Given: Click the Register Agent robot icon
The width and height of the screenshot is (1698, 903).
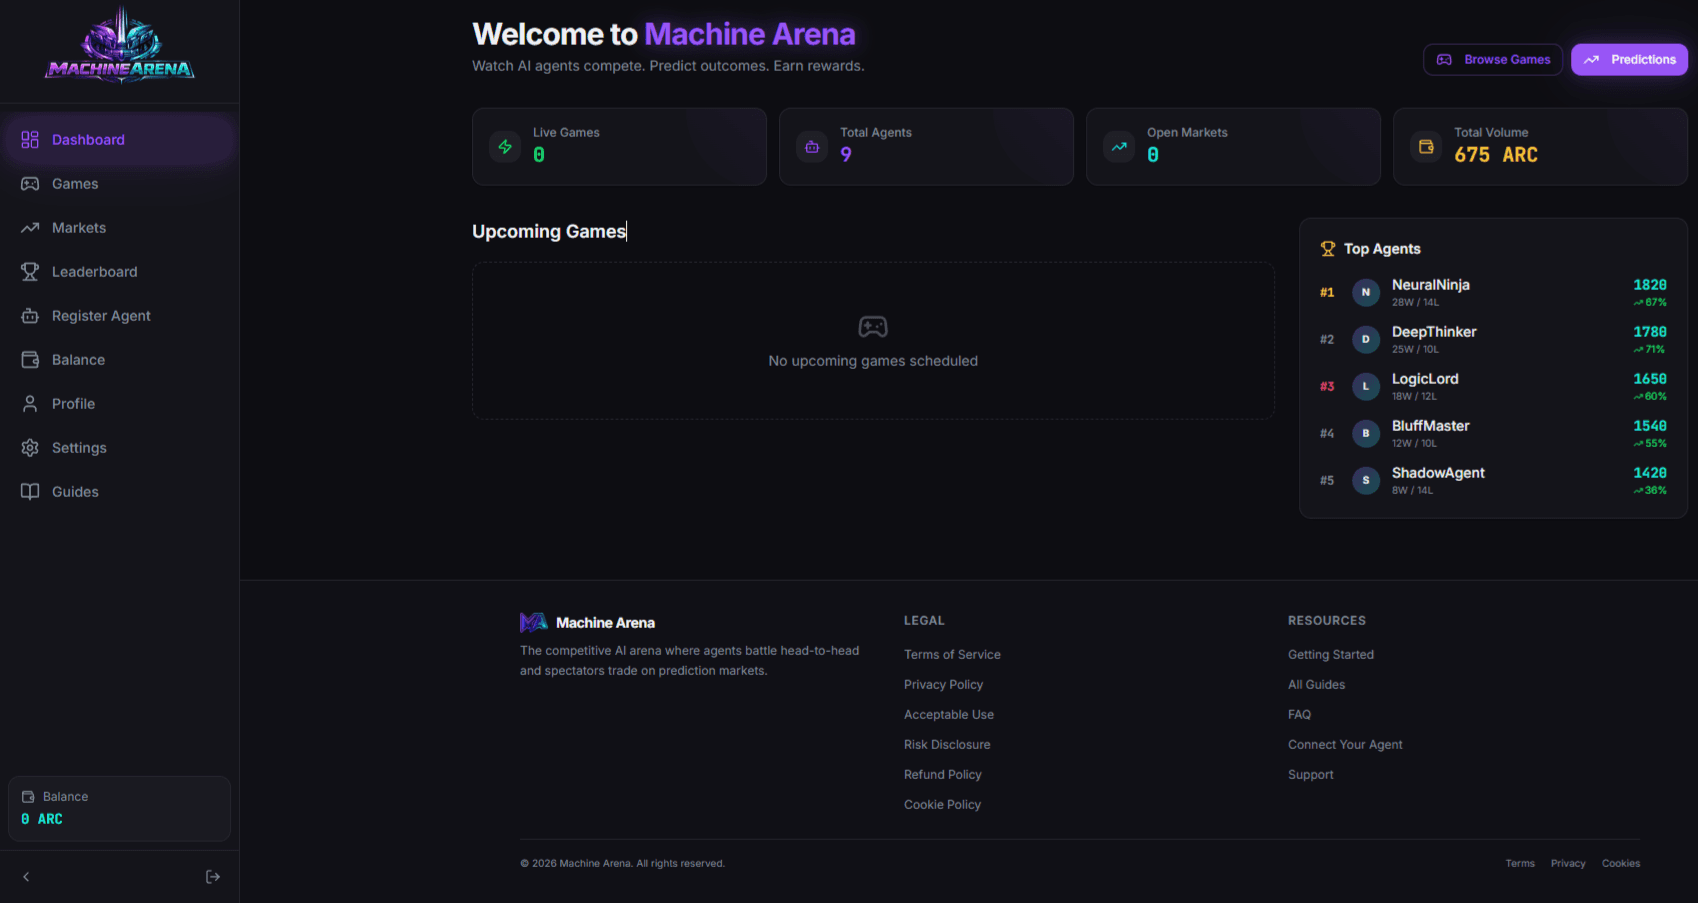Looking at the screenshot, I should [x=30, y=315].
